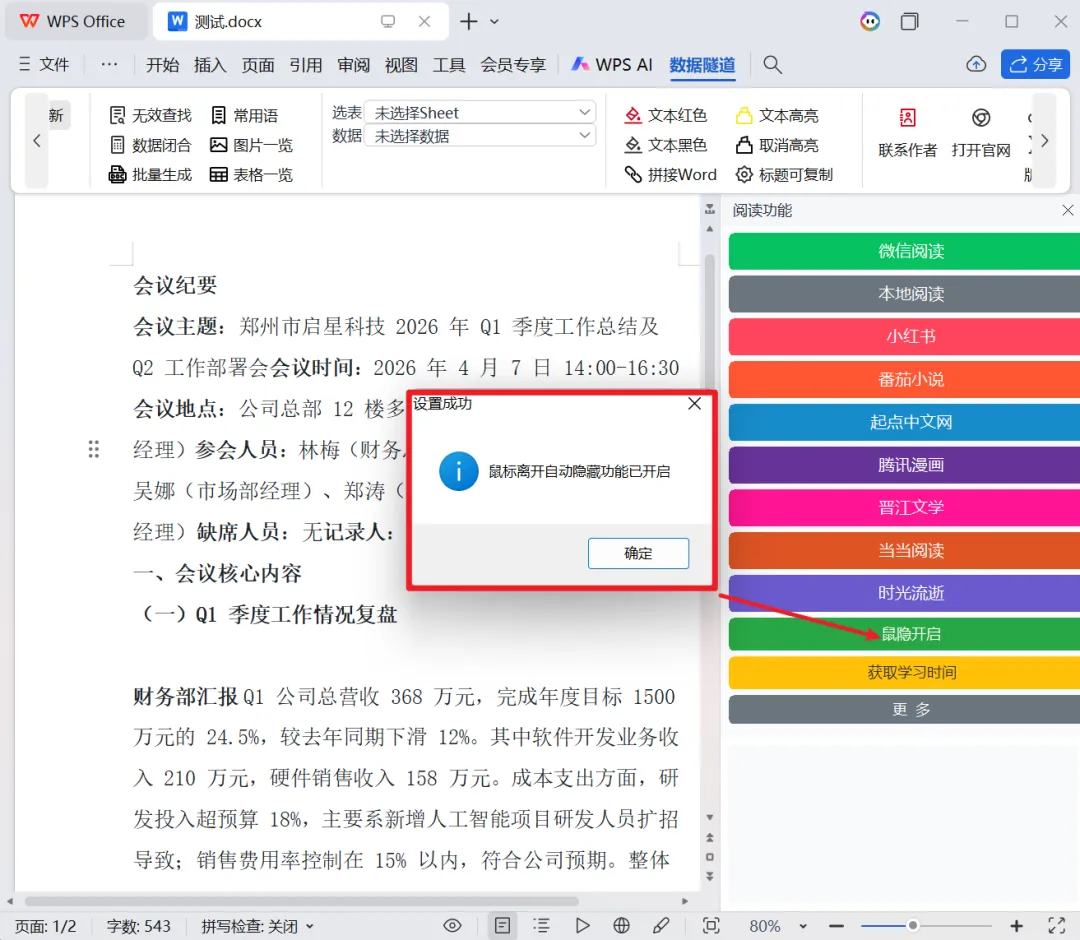1080x940 pixels.
Task: Click the cloud upload icon
Action: [976, 65]
